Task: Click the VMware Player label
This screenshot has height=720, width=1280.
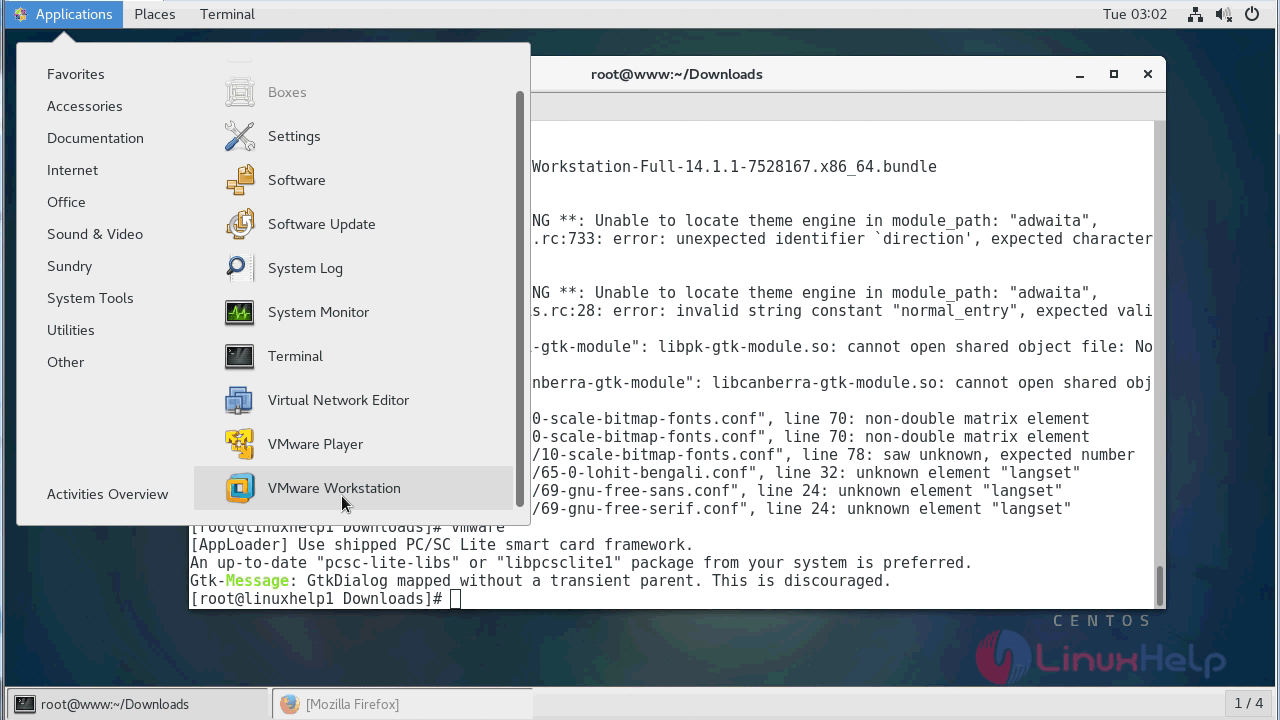Action: (315, 444)
